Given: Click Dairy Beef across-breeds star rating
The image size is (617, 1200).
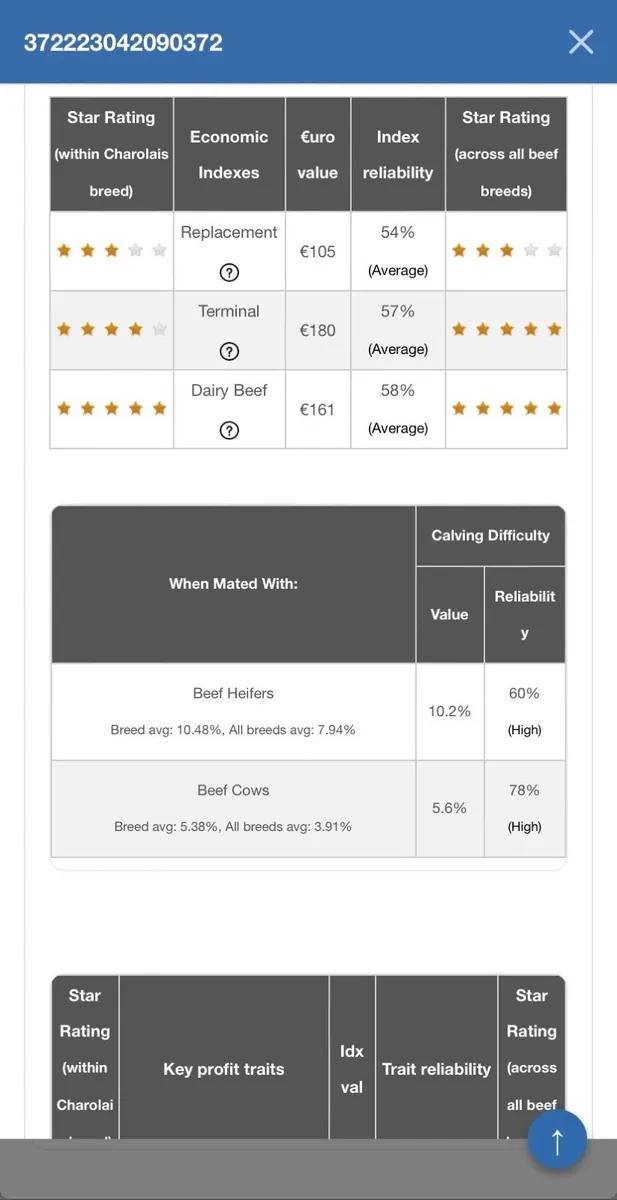Looking at the screenshot, I should click(506, 409).
